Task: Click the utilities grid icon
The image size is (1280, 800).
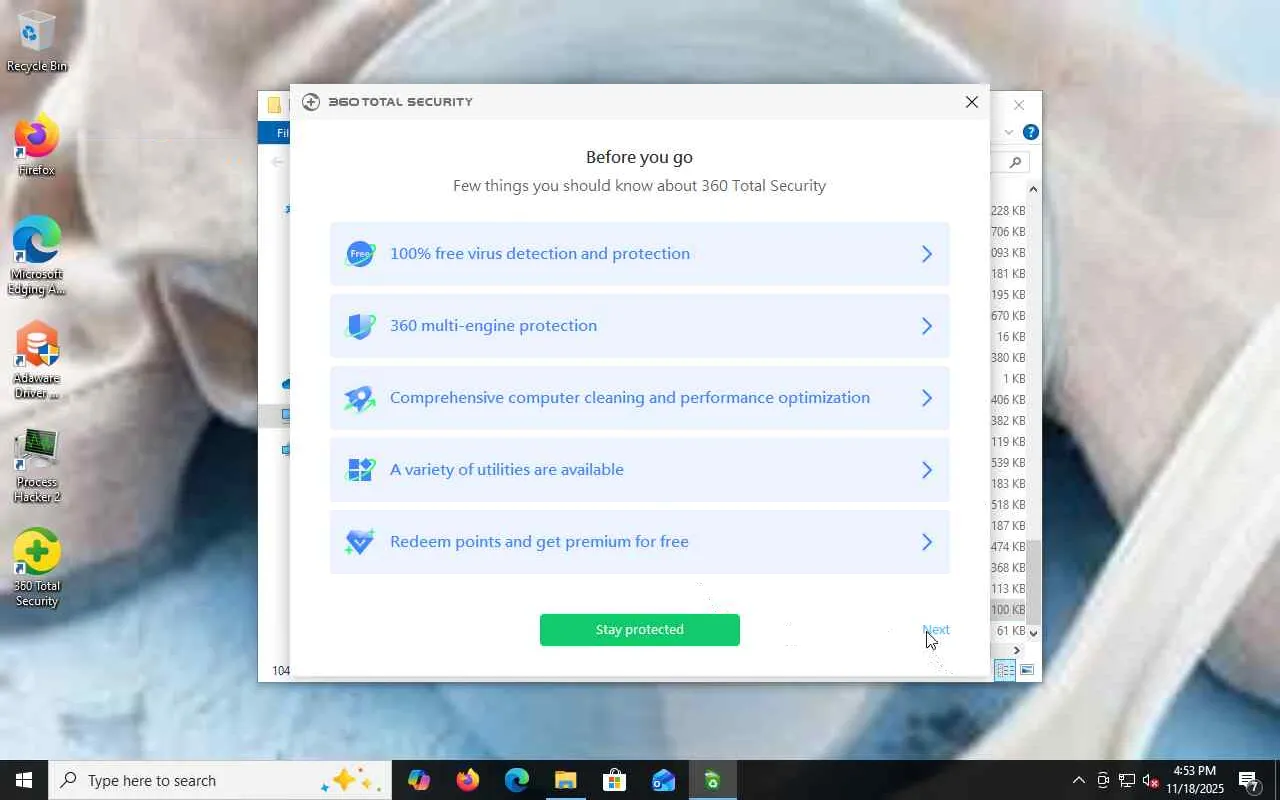Action: point(360,470)
